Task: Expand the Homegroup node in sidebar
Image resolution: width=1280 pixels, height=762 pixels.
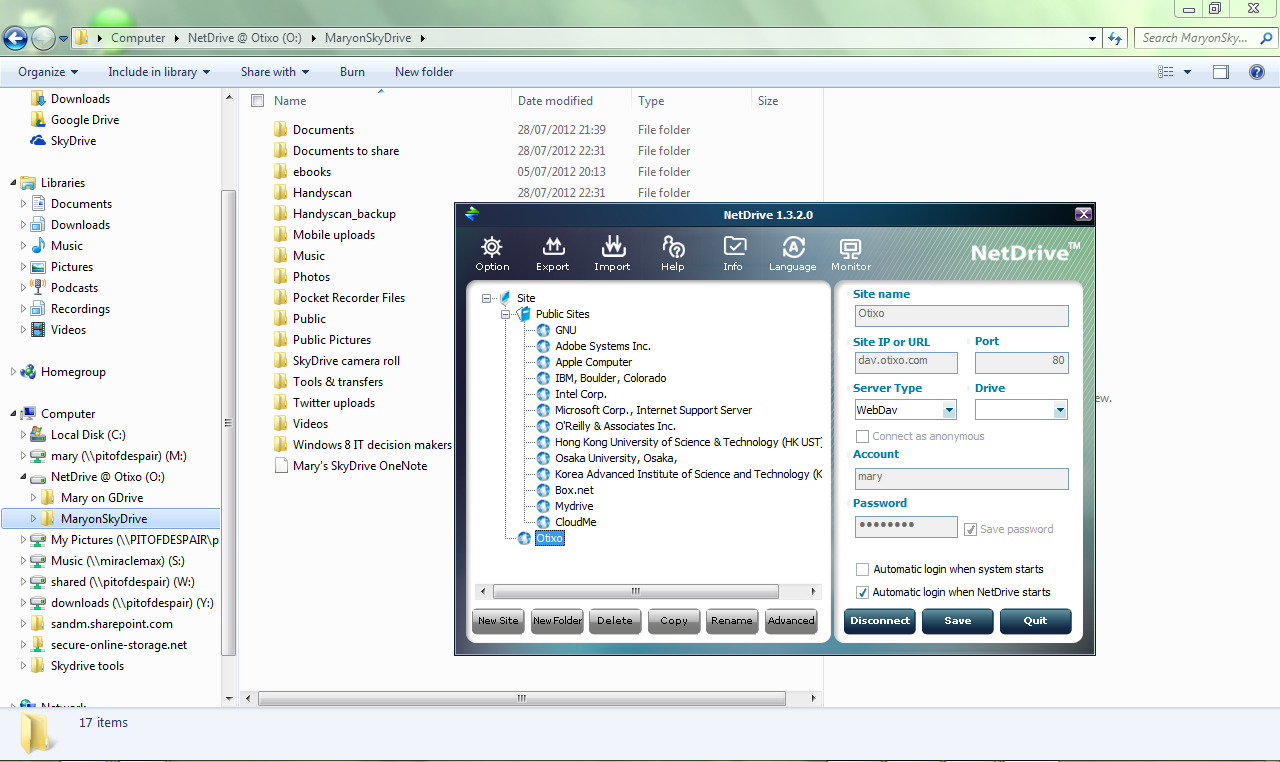Action: [x=14, y=372]
